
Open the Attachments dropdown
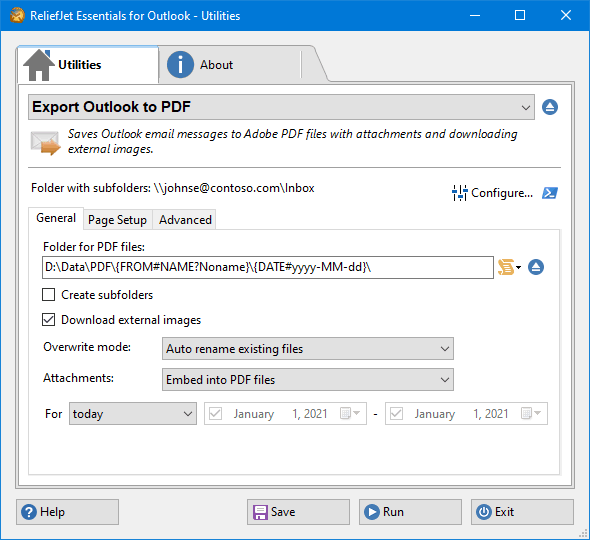308,380
